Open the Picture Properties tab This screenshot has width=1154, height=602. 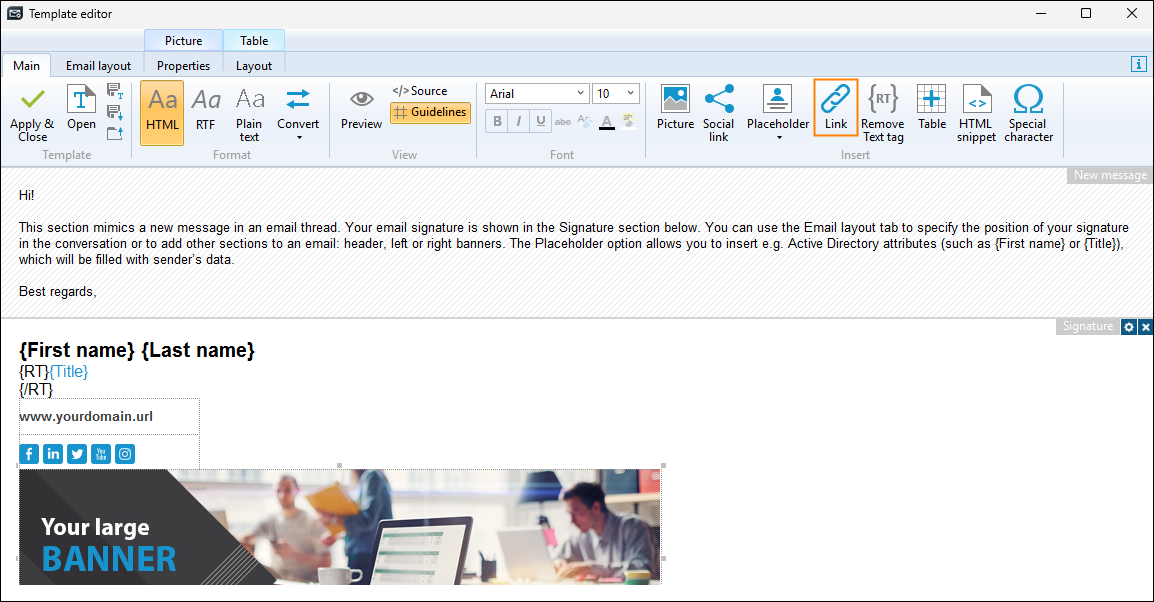click(183, 65)
